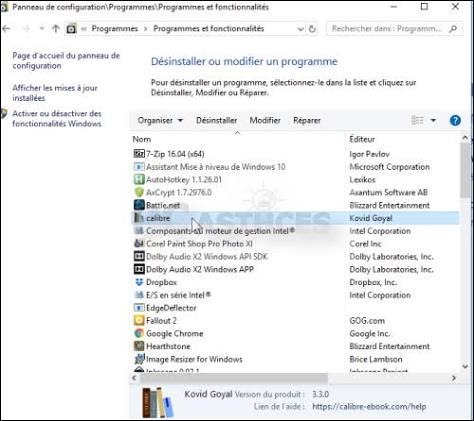
Task: Click the Composants du moteur Intel icon
Action: point(139,231)
